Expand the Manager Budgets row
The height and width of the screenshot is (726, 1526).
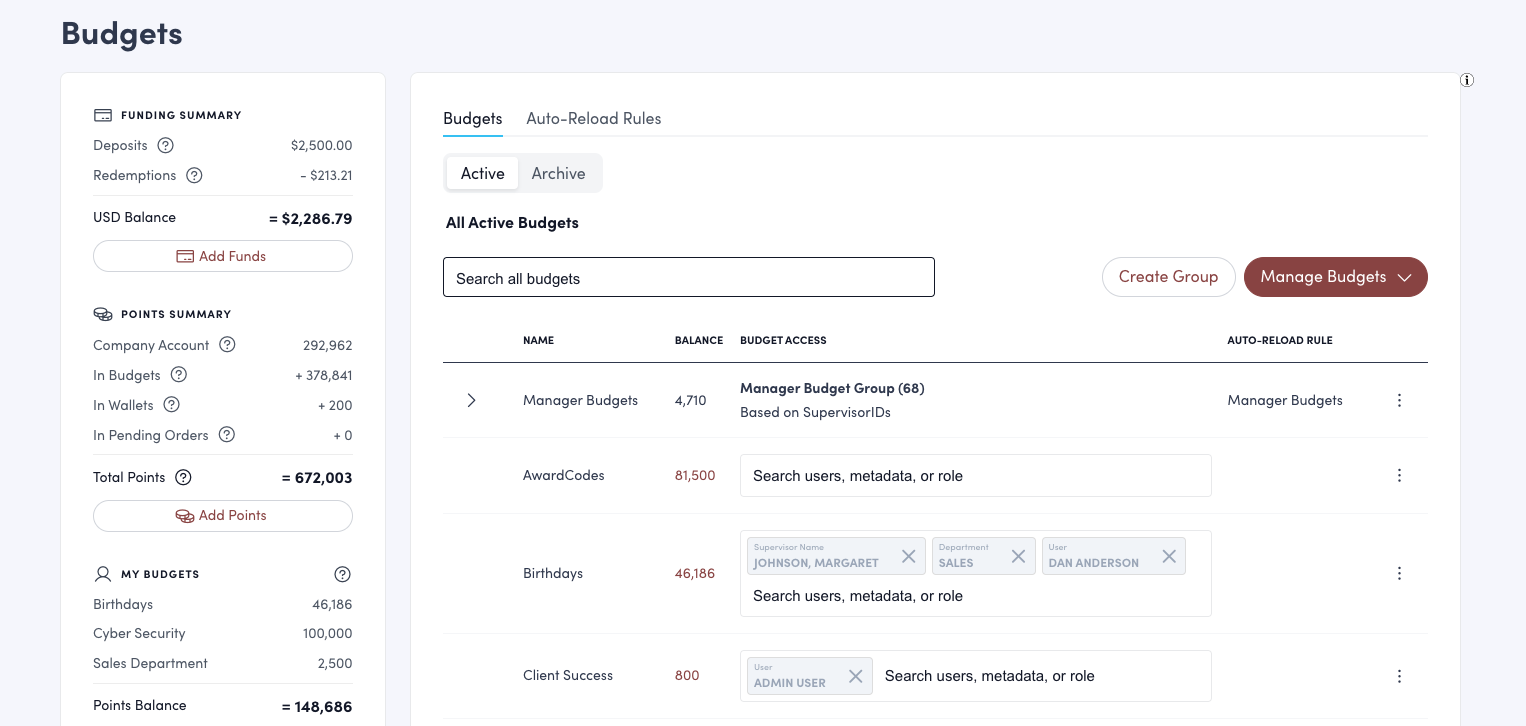click(471, 400)
